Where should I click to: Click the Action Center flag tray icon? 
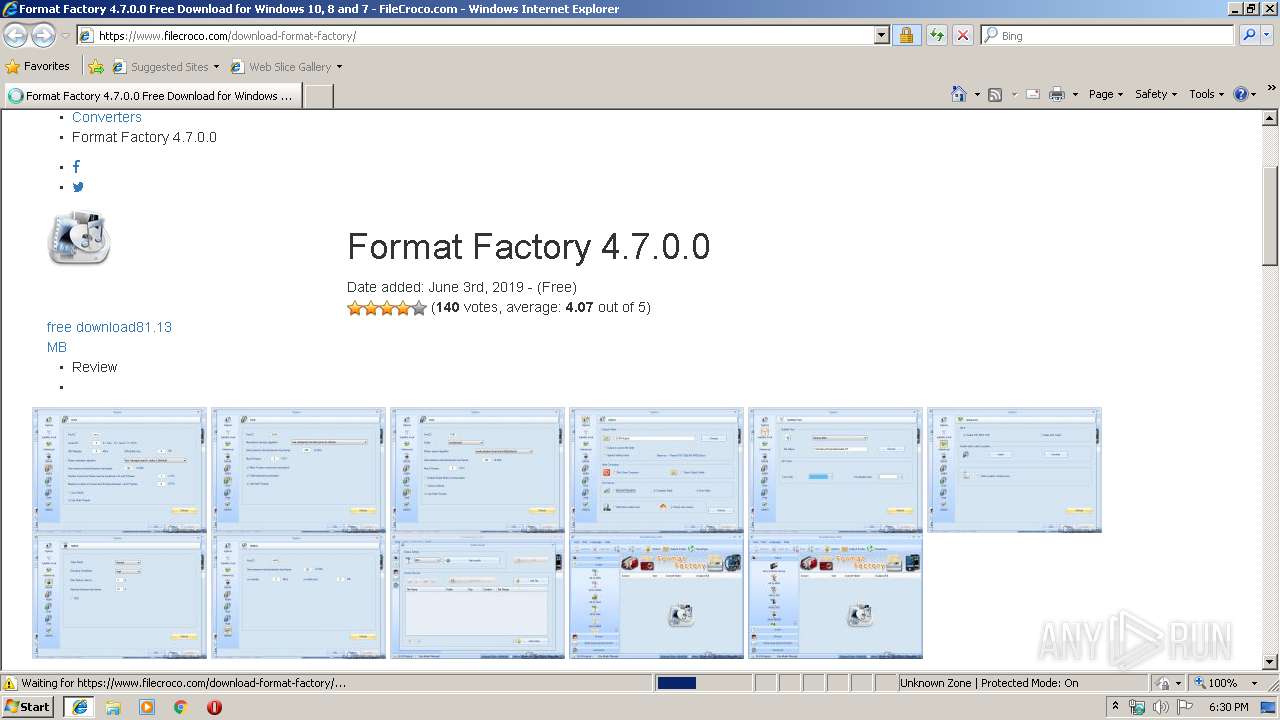point(1185,707)
